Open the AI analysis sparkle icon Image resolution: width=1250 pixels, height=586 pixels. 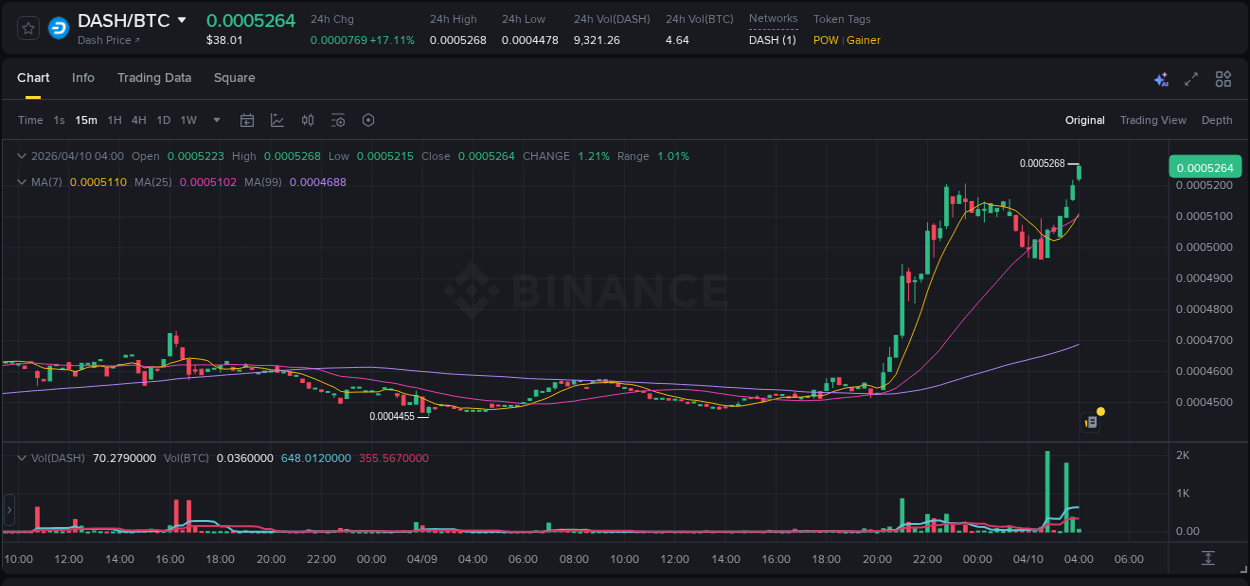point(1161,79)
